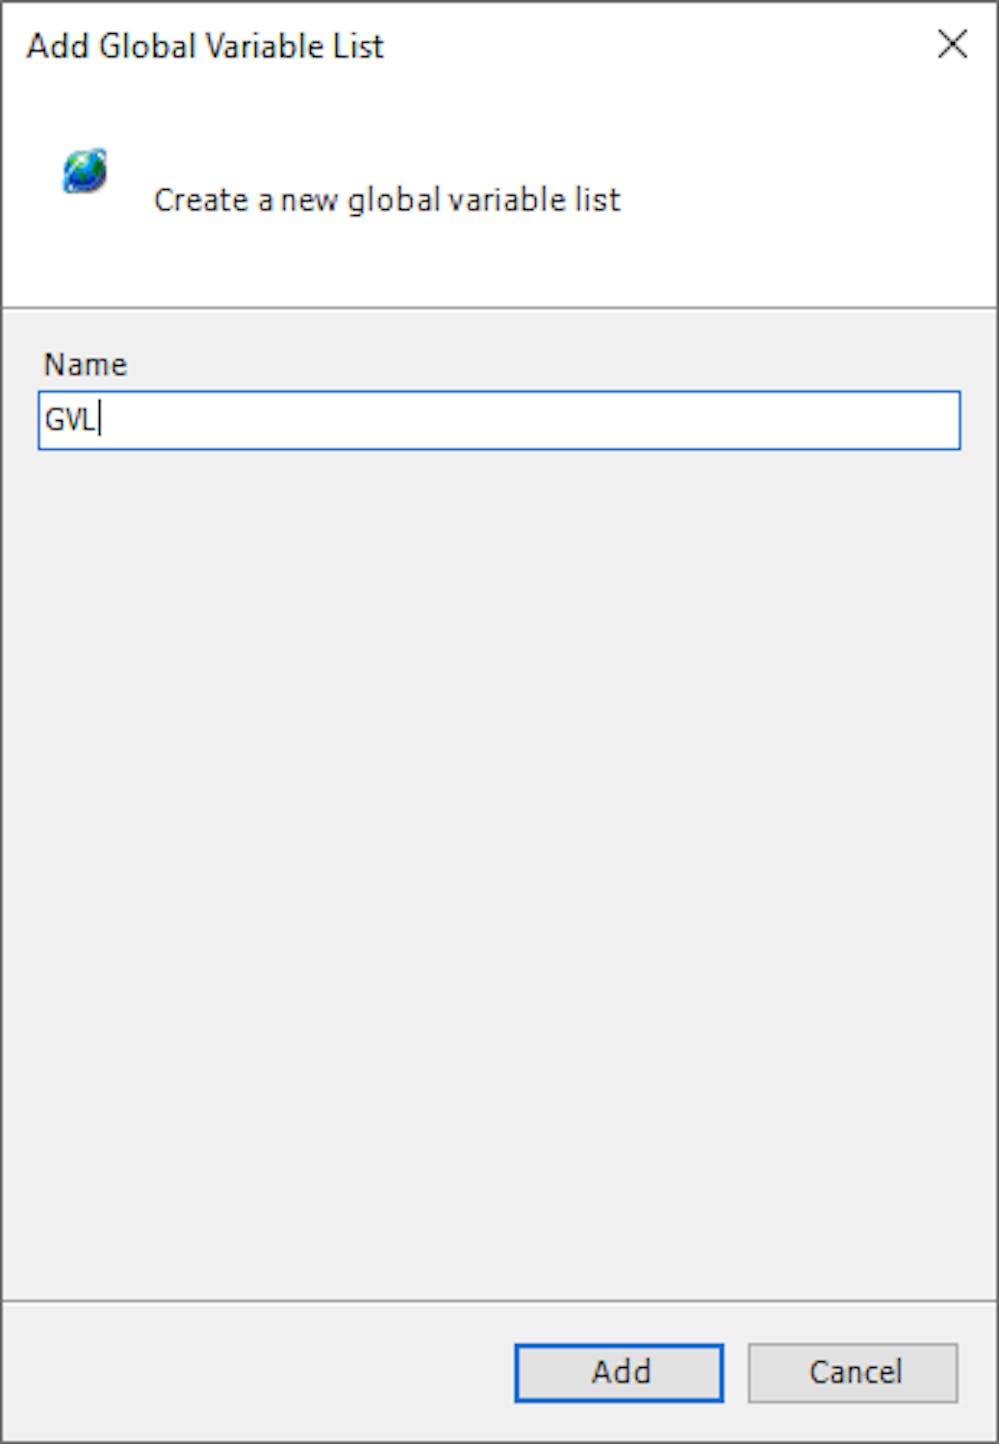Click the 'Create a new global variable list' heading
This screenshot has height=1444, width=999.
click(387, 200)
